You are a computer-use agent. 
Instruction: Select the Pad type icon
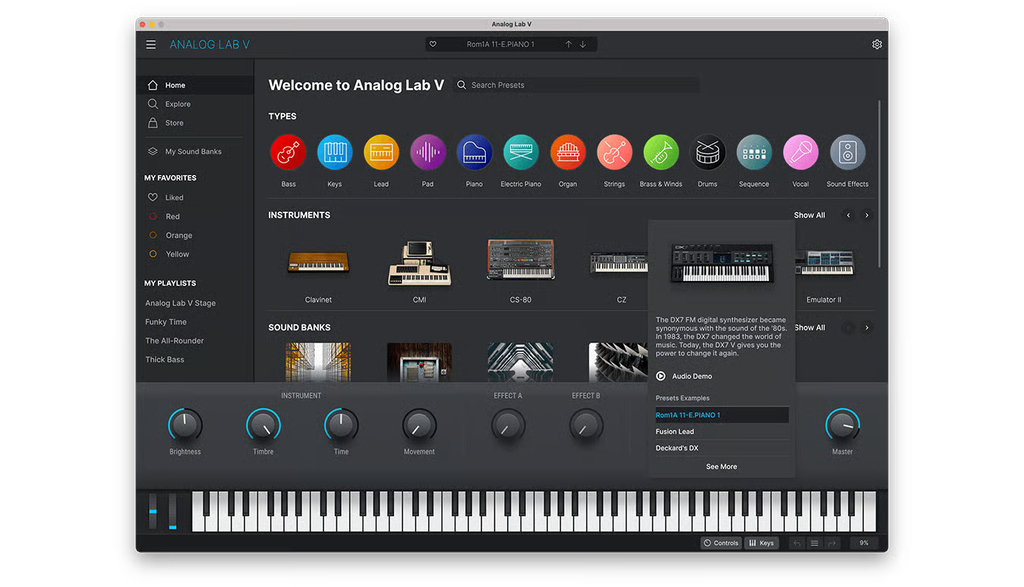click(x=428, y=153)
